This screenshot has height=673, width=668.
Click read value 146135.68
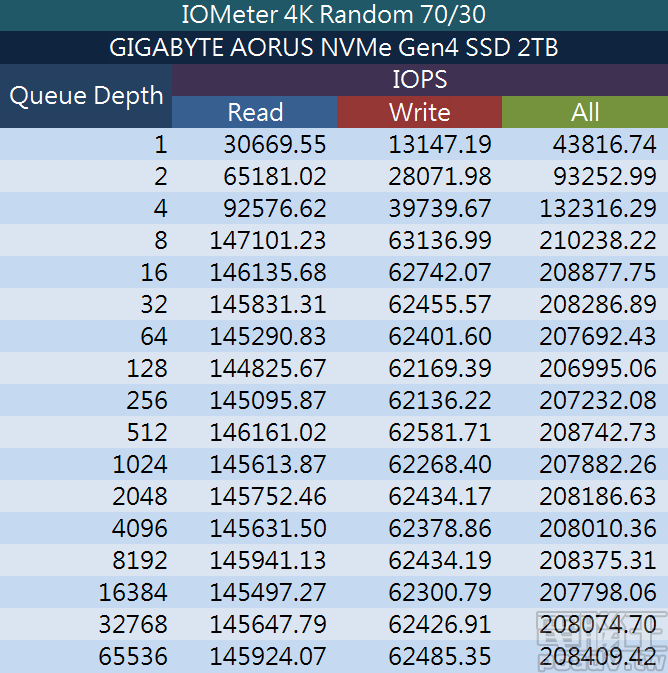268,273
